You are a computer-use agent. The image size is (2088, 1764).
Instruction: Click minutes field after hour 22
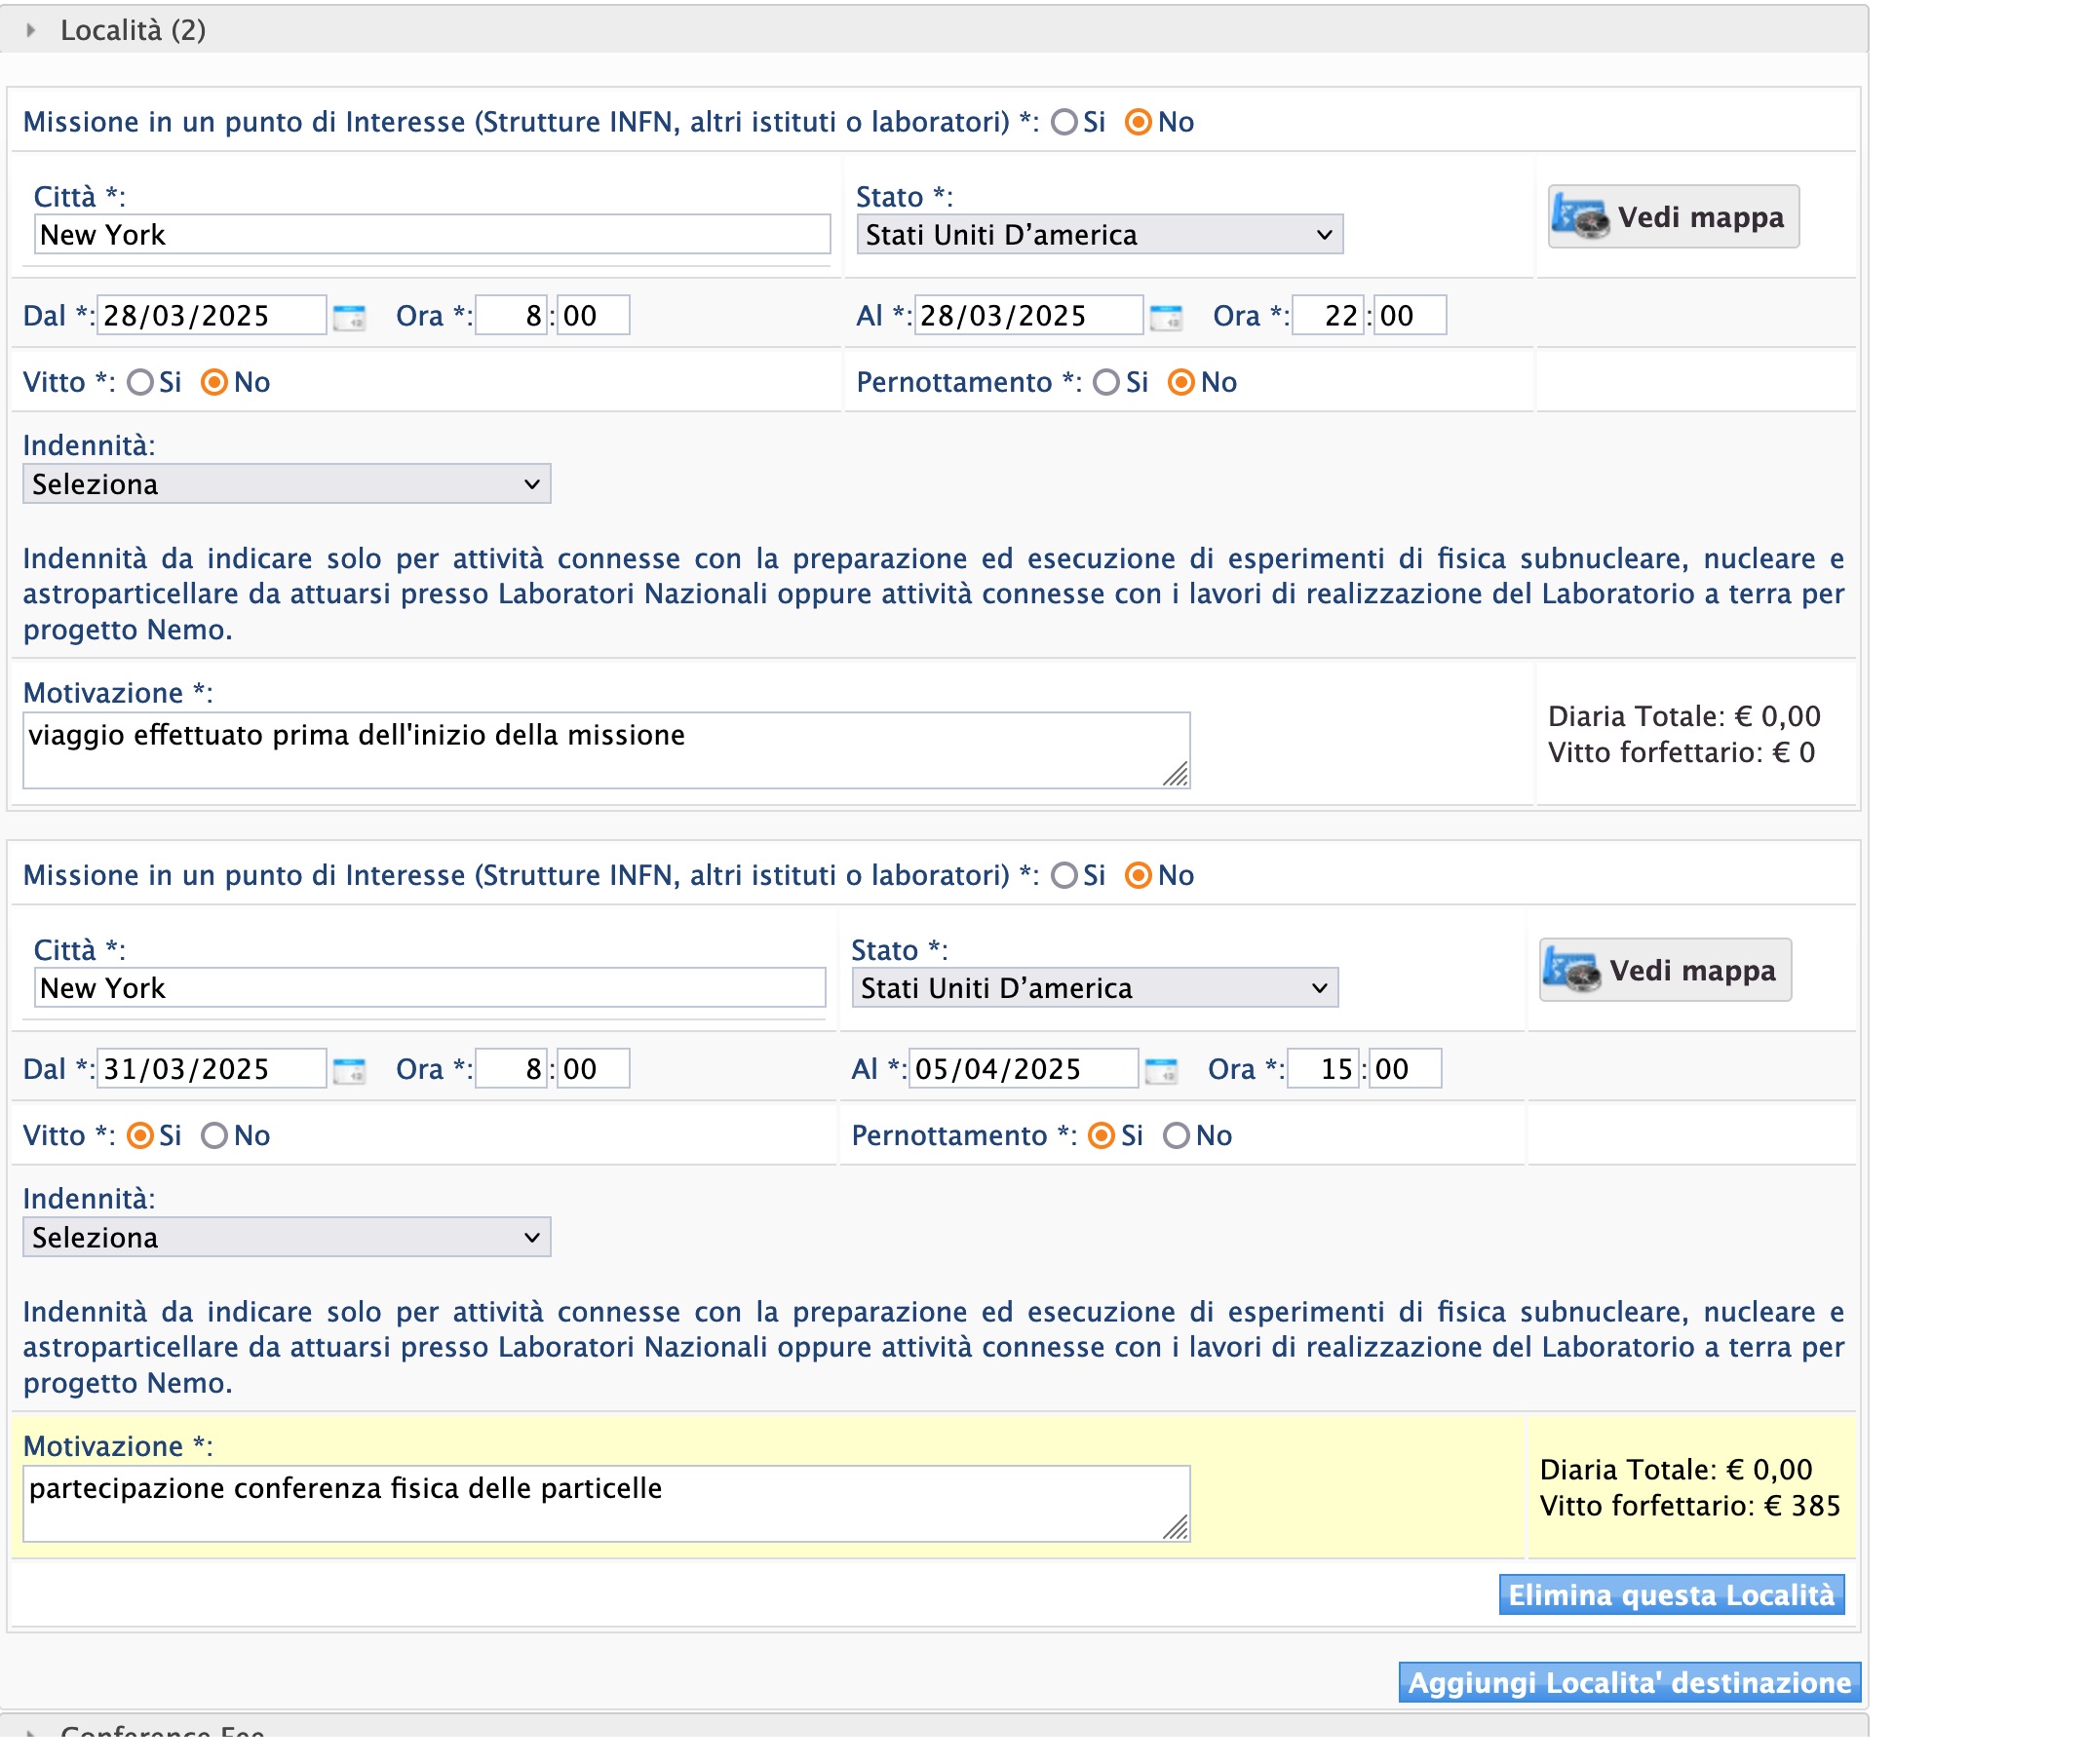click(x=1410, y=316)
